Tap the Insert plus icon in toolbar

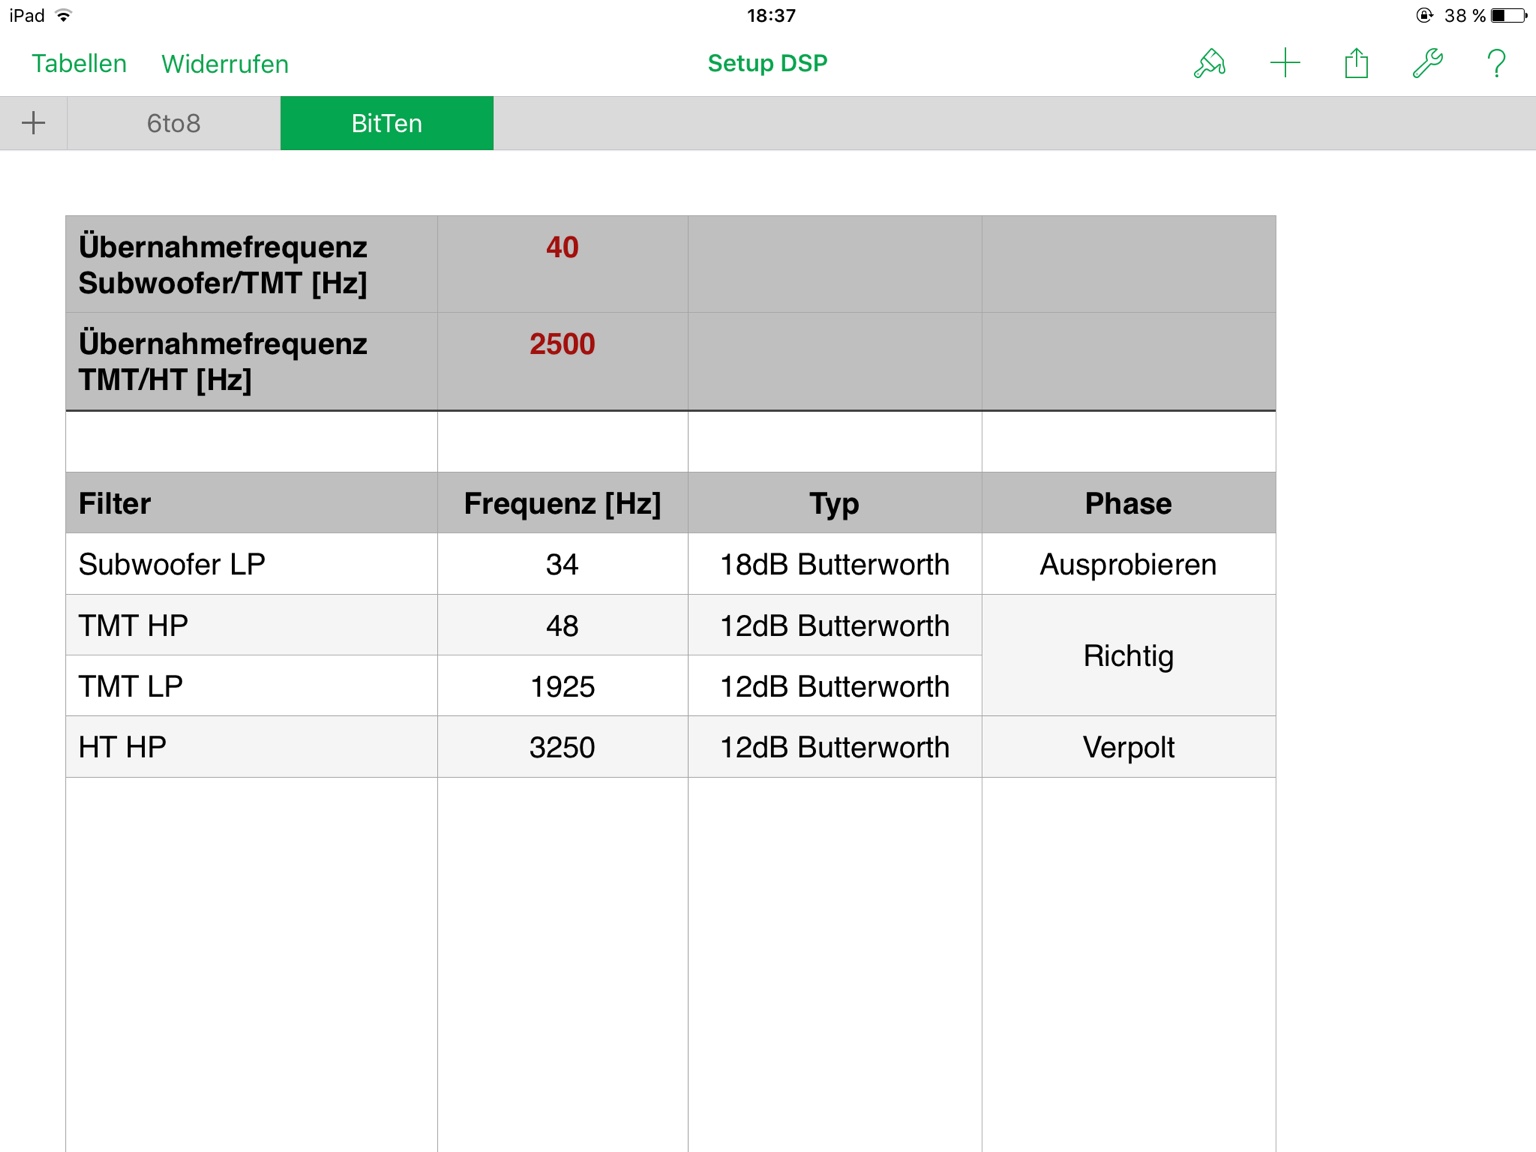[1285, 64]
